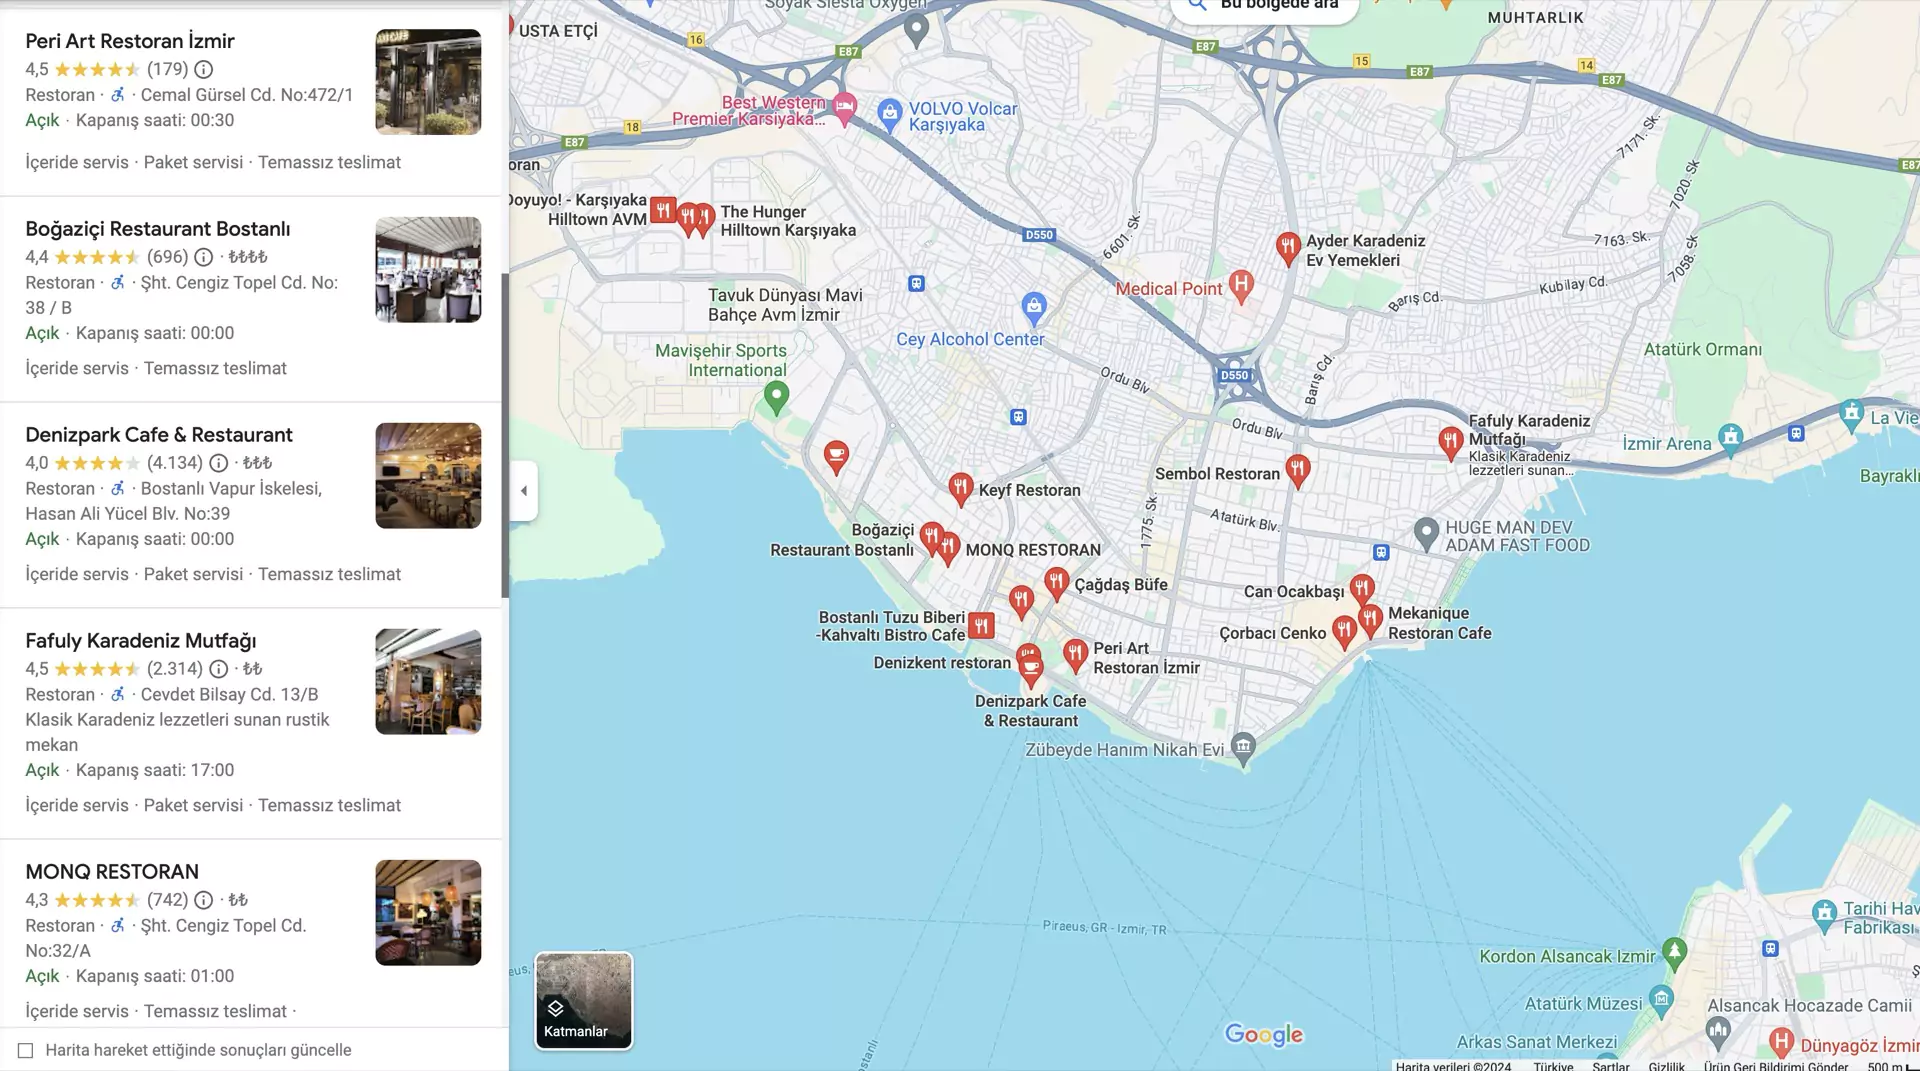Image resolution: width=1920 pixels, height=1071 pixels.
Task: Collapse the results panel with the left chevron
Action: pos(523,490)
